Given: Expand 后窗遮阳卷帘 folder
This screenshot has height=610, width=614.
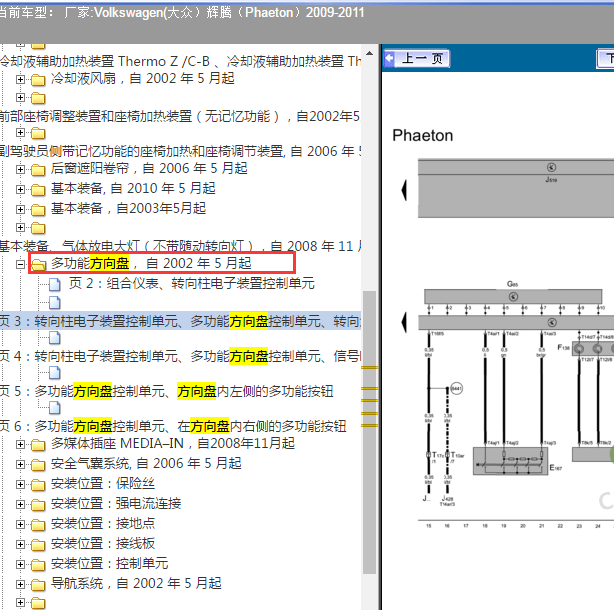Looking at the screenshot, I should [20, 170].
